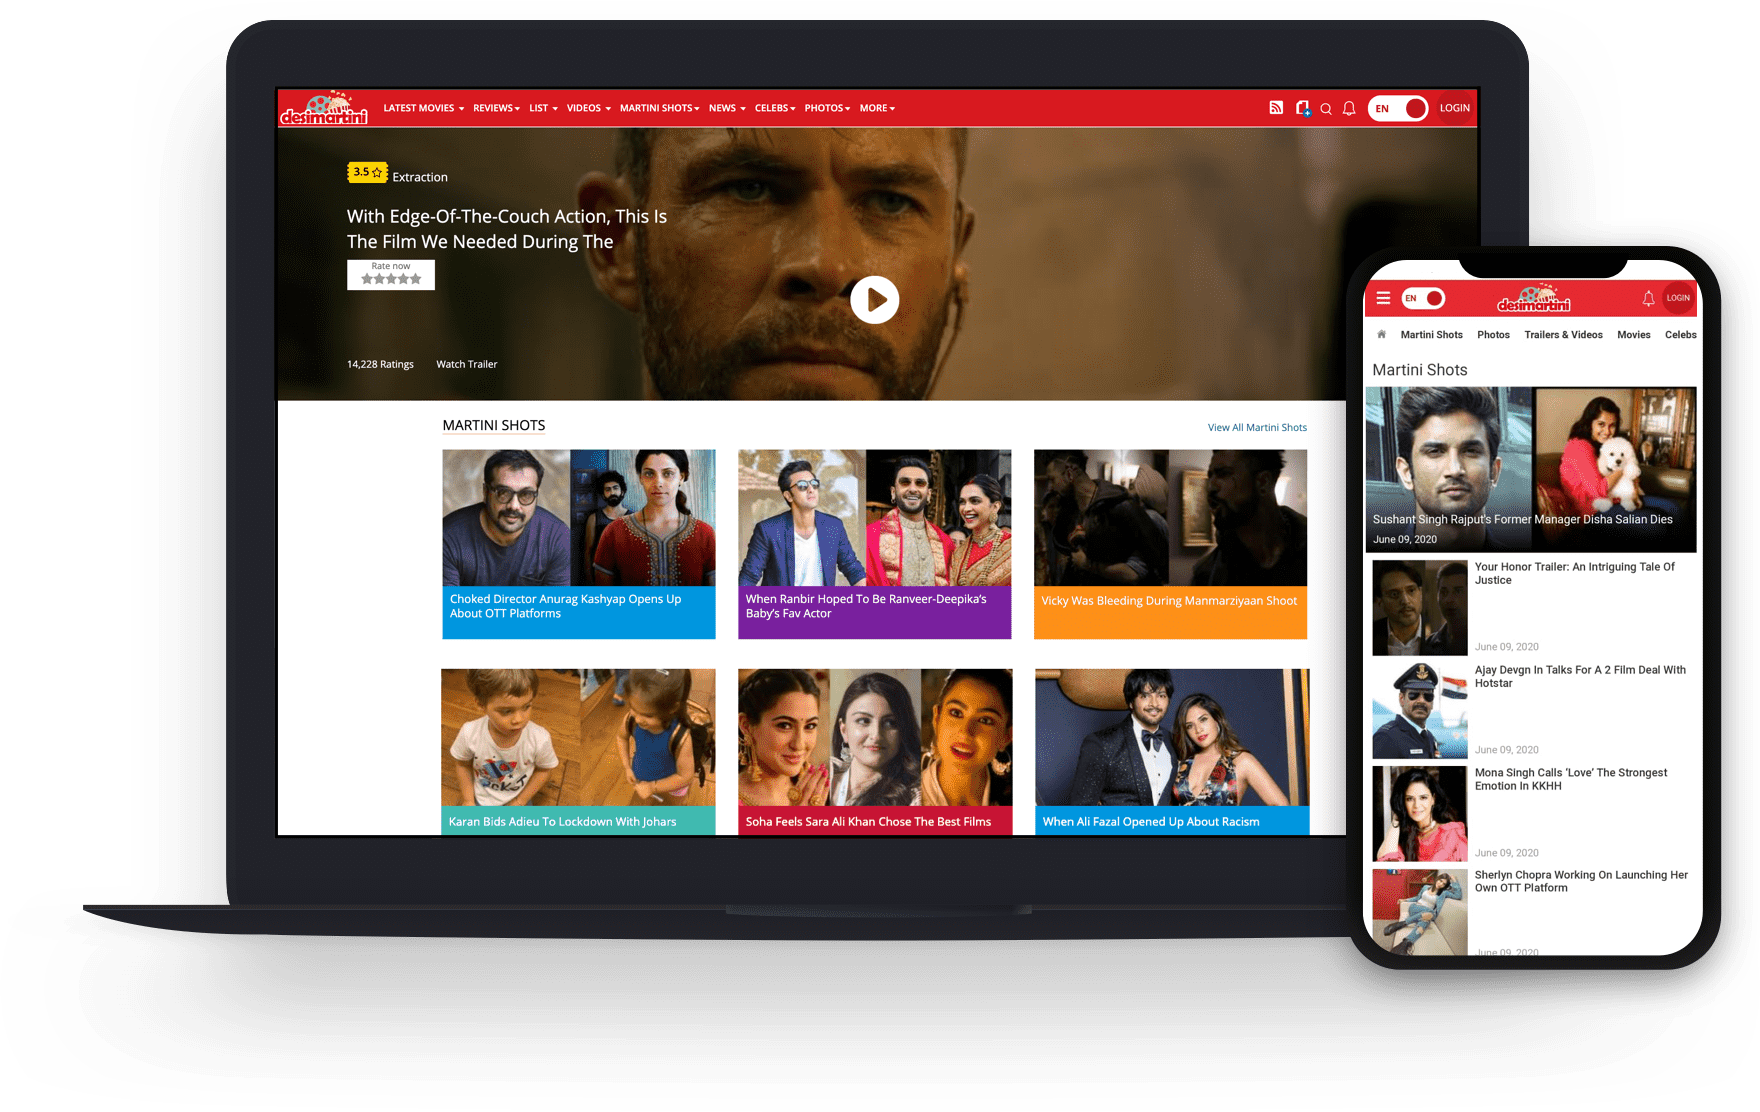Screen dimensions: 1760x1112
Task: Click the Rate now stars widget
Action: (x=391, y=275)
